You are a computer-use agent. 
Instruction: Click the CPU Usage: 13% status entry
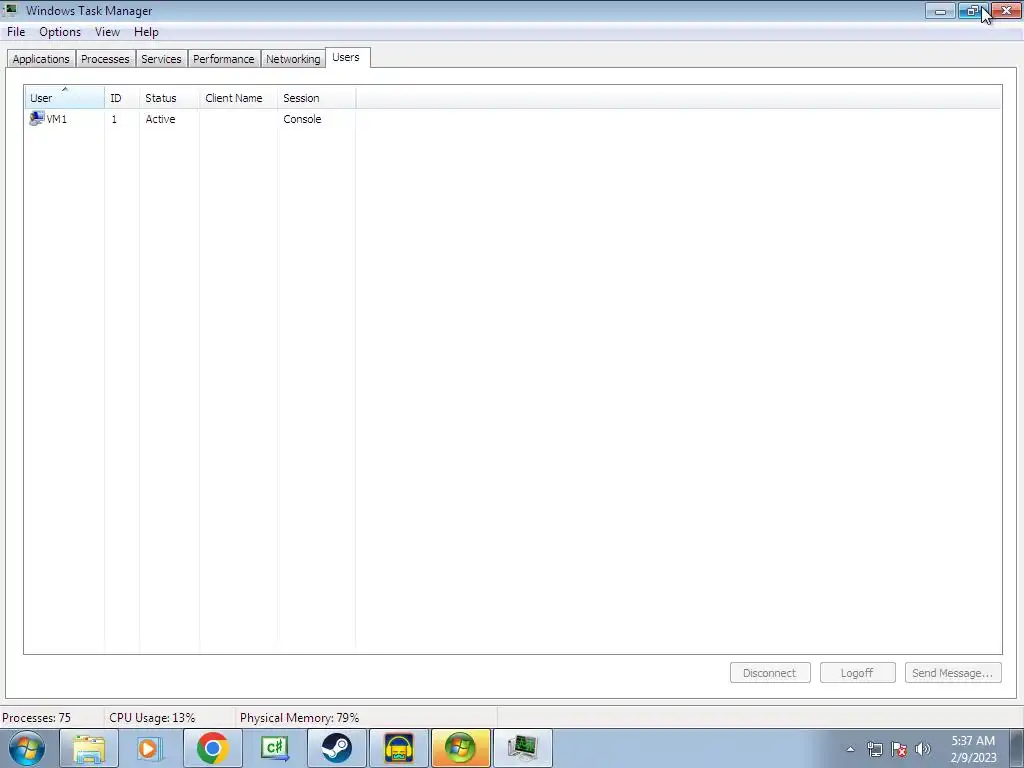152,718
